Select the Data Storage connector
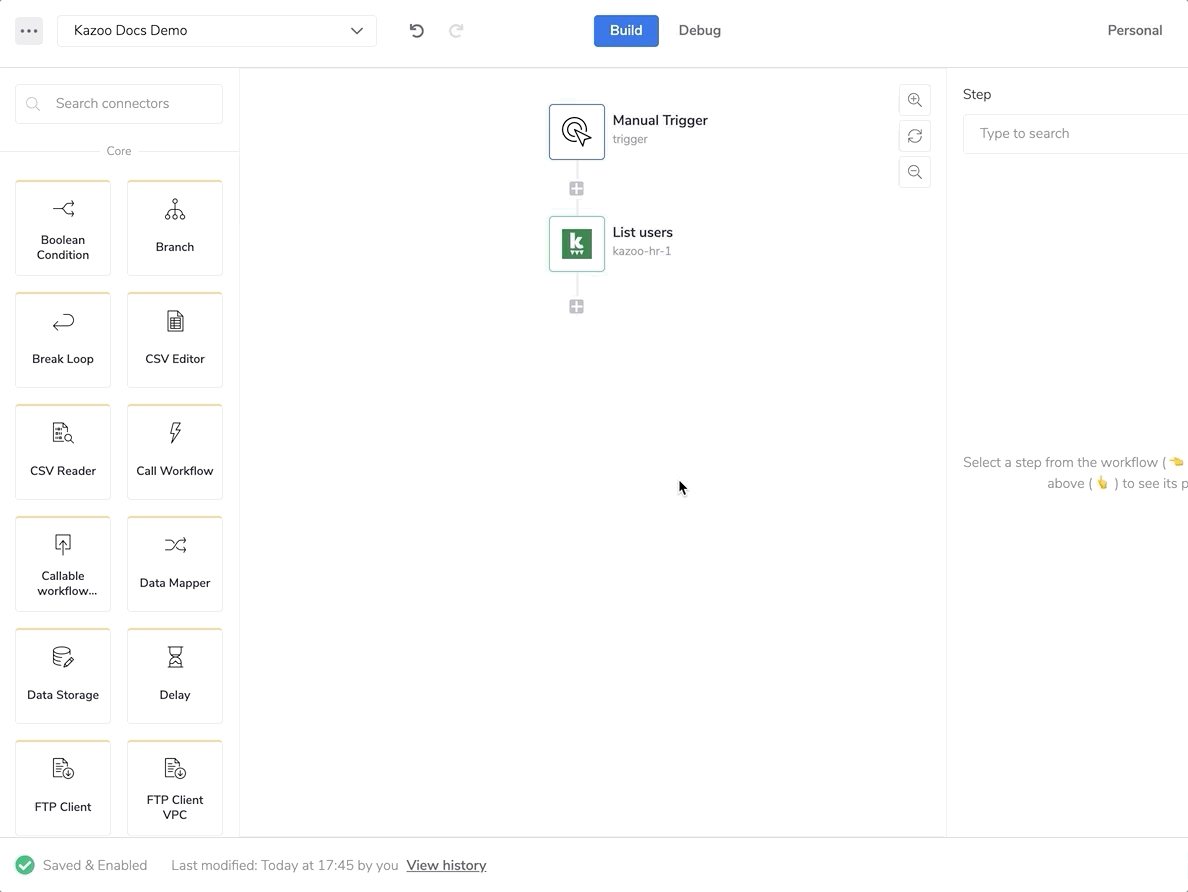This screenshot has height=892, width=1188. point(63,676)
